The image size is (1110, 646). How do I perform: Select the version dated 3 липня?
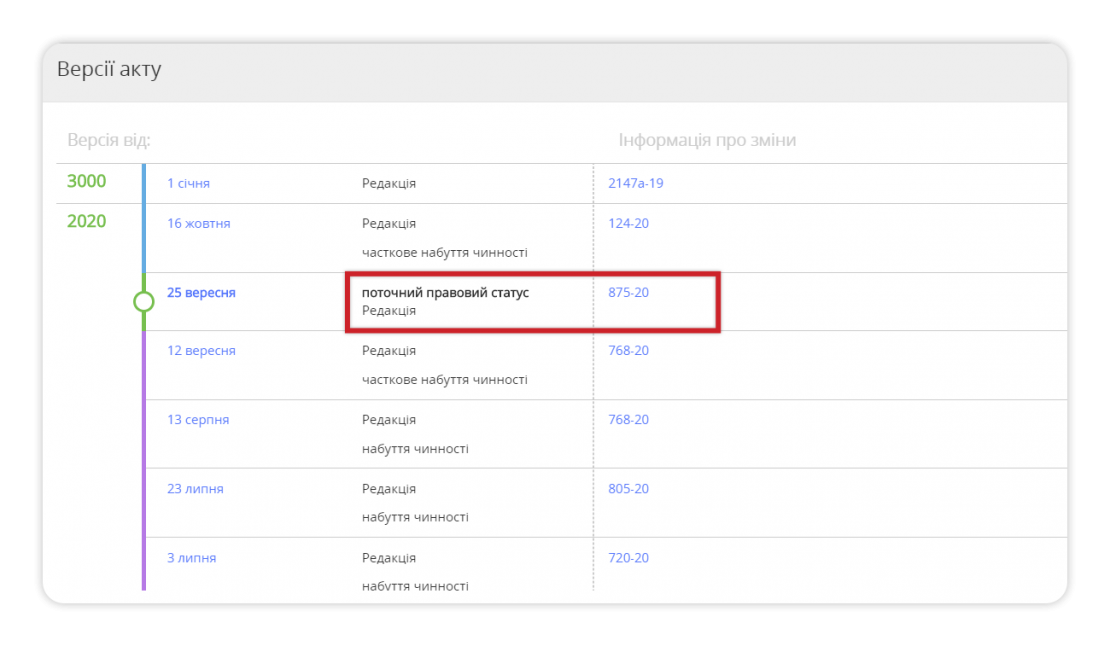pos(190,557)
